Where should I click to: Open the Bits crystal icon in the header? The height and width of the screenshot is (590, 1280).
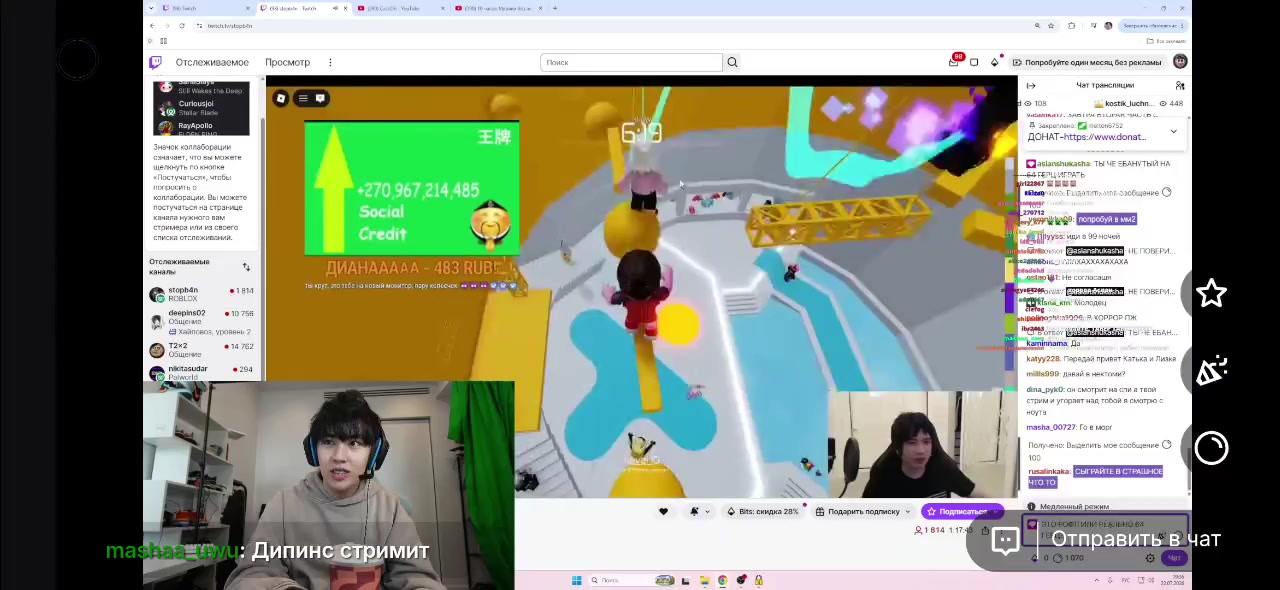(994, 62)
